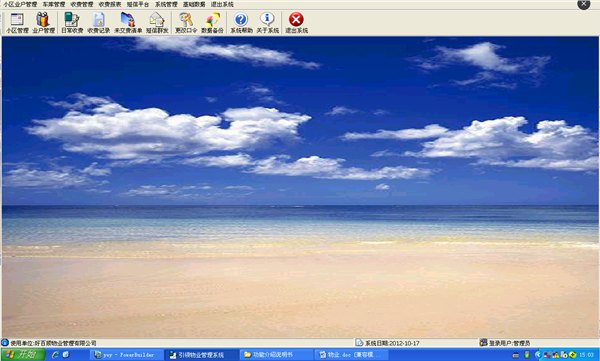This screenshot has height=361, width=600.
Task: Click 退出系统 red exit icon in toolbar
Action: coord(296,23)
